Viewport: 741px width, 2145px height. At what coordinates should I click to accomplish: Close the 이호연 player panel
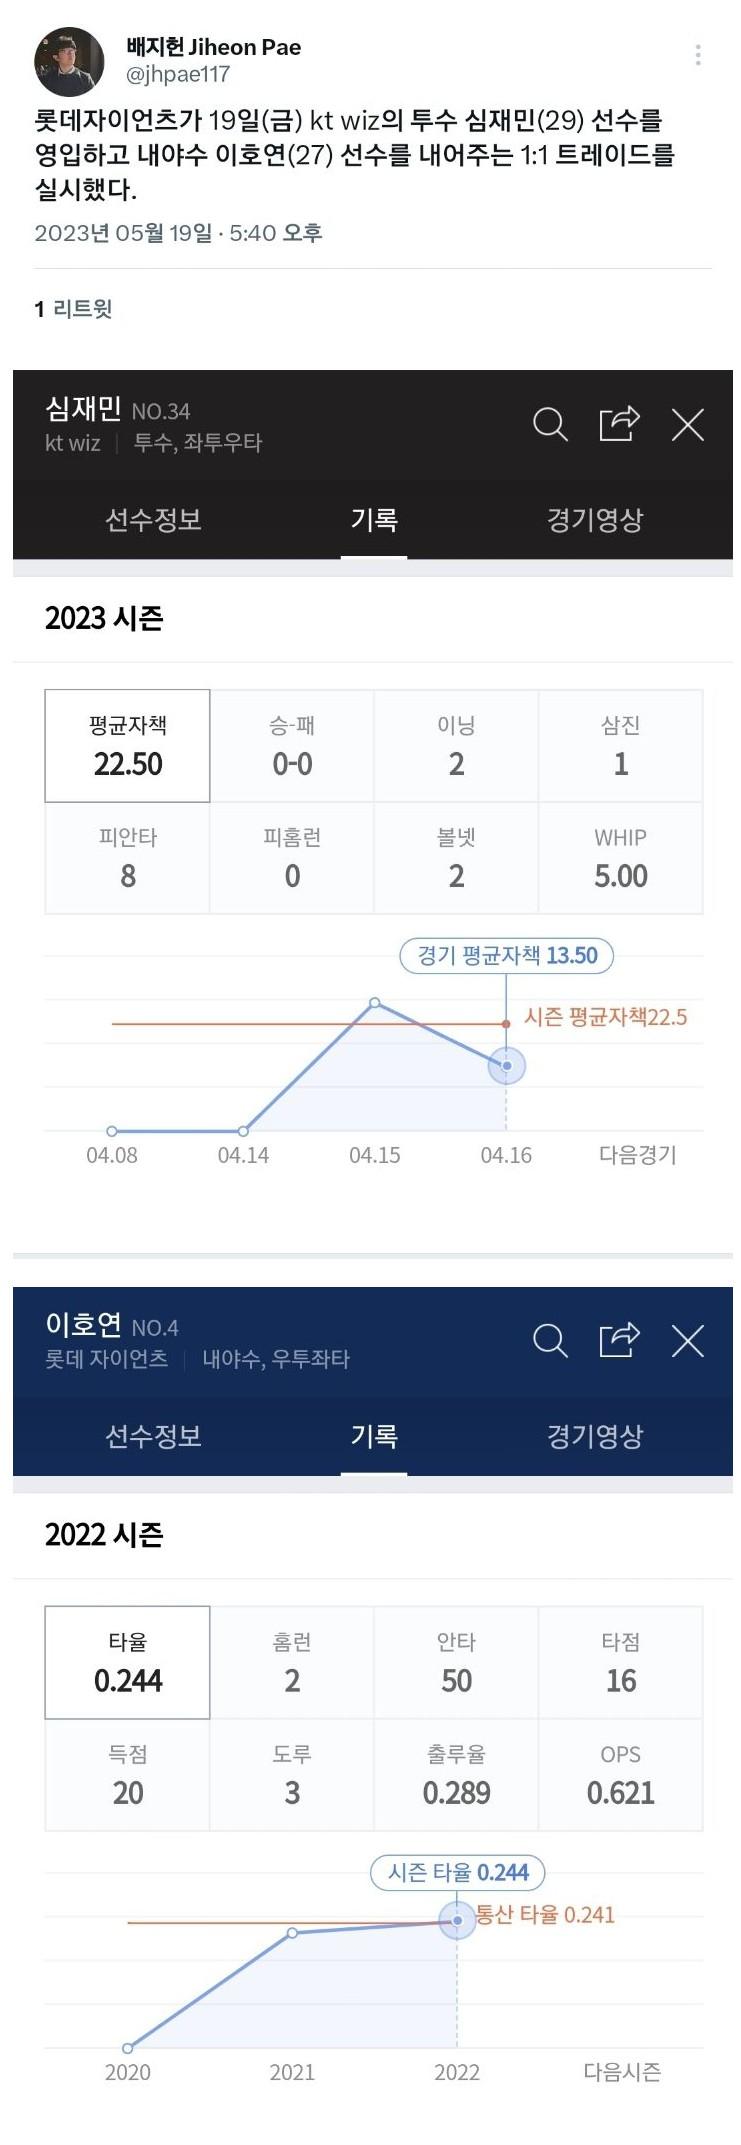[688, 1341]
